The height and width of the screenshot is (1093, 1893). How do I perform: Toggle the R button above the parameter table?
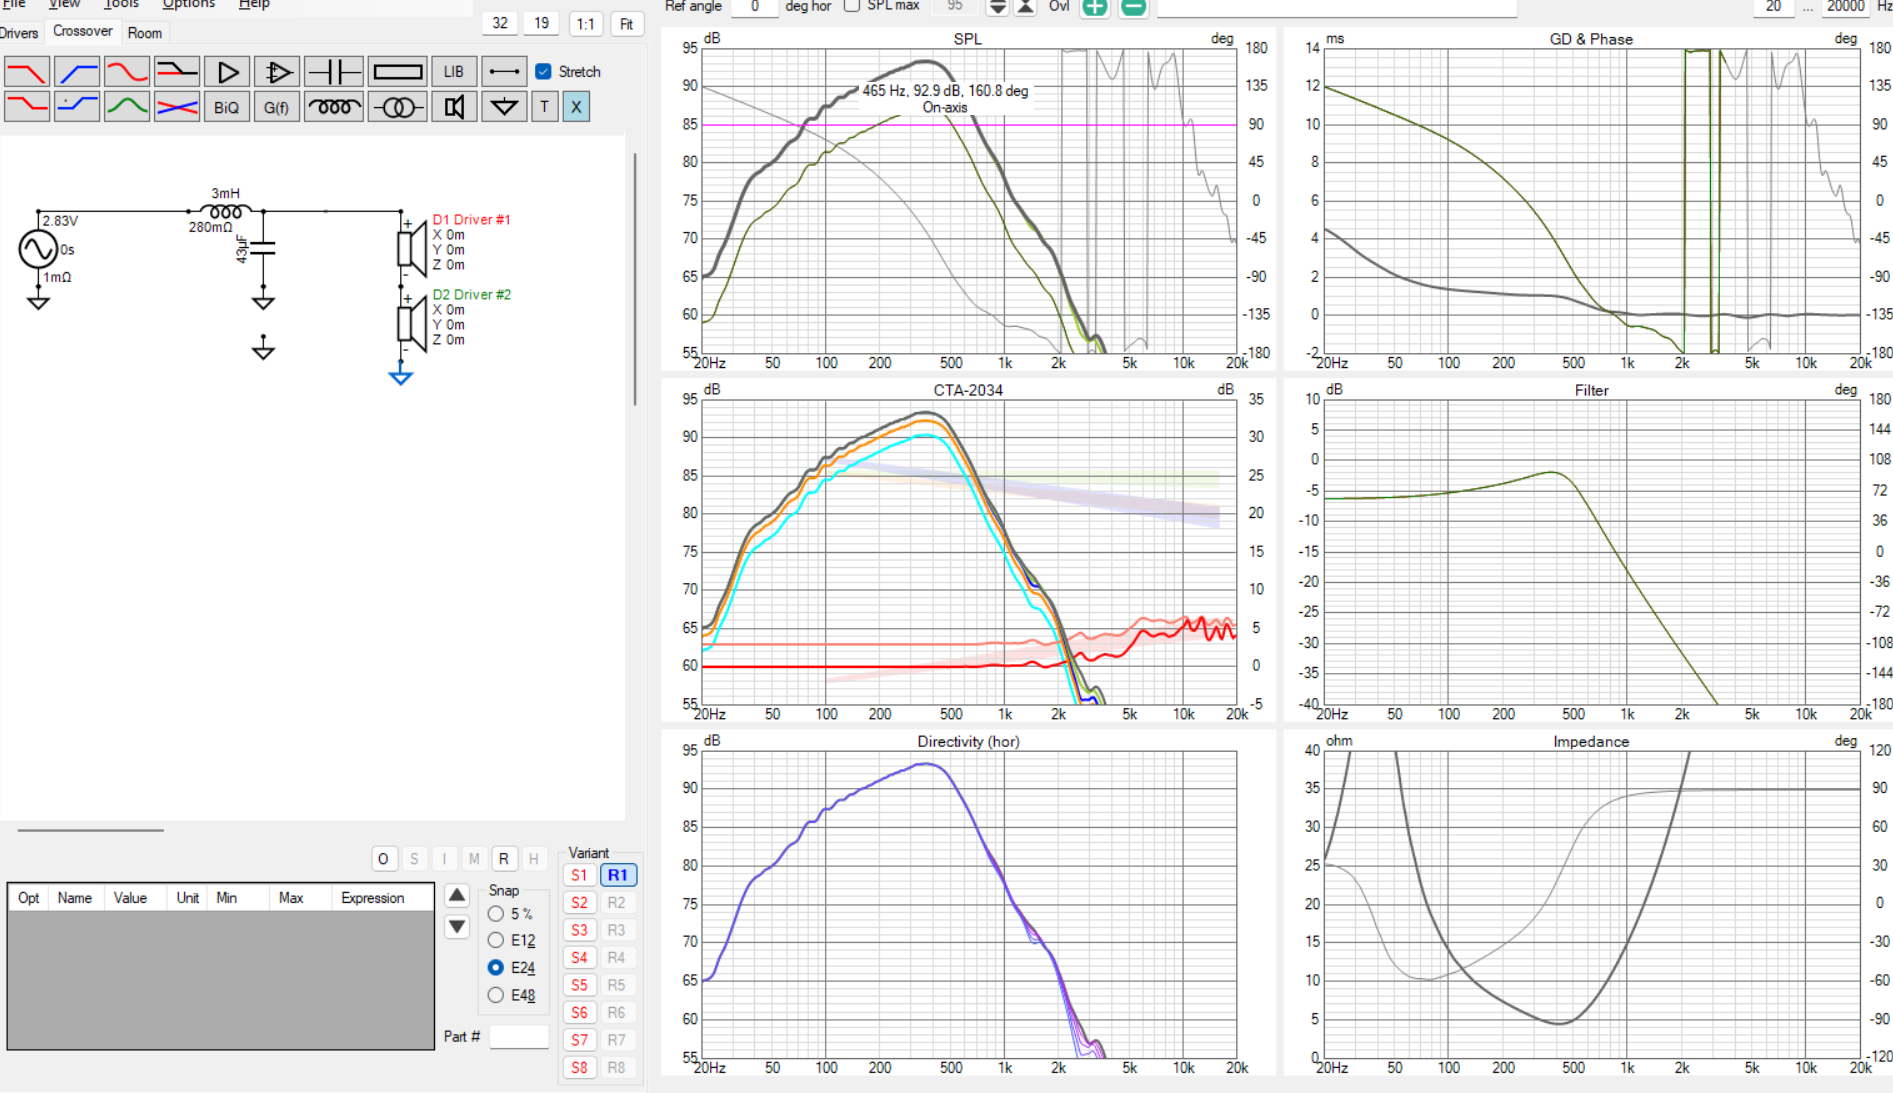click(504, 859)
